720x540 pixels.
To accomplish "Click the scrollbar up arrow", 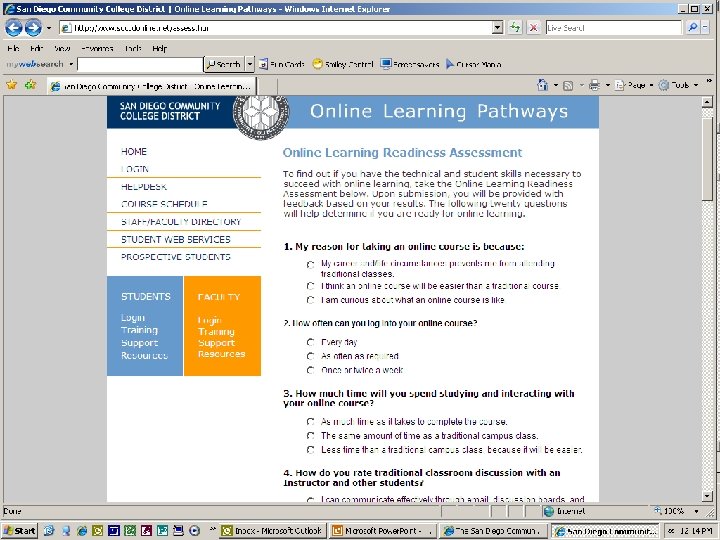I will (x=707, y=102).
